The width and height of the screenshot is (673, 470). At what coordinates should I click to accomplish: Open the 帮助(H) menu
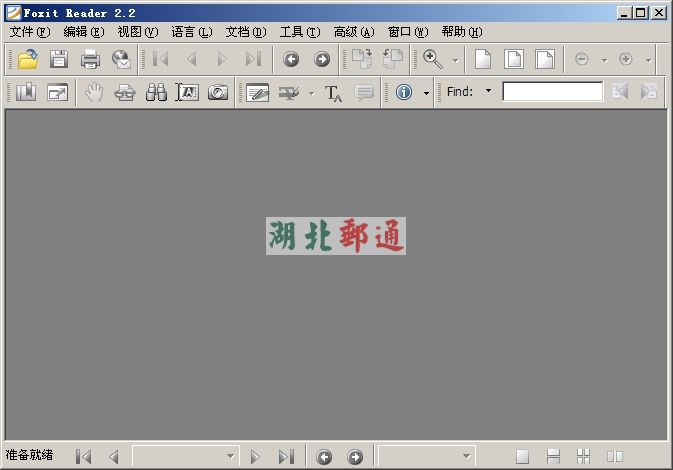462,32
